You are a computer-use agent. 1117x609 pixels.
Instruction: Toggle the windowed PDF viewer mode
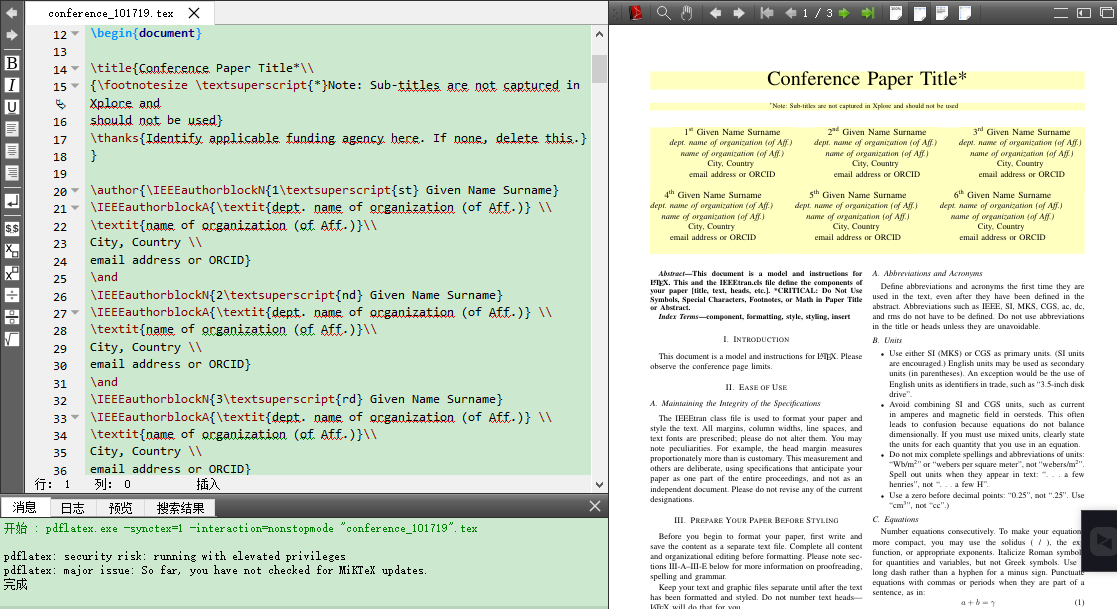point(1109,13)
